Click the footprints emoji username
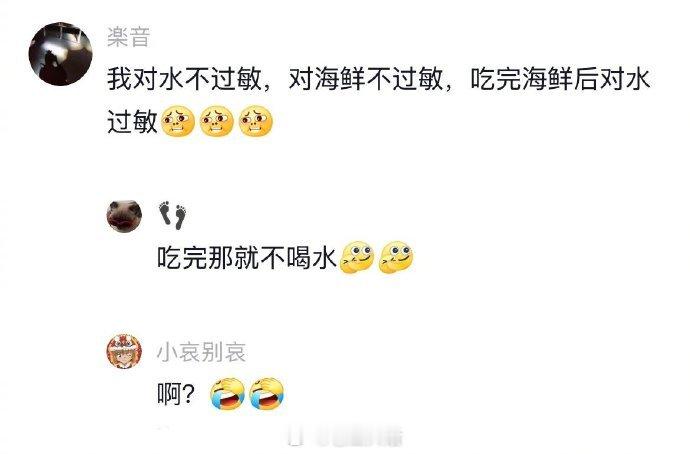This screenshot has height=454, width=690. pyautogui.click(x=172, y=216)
